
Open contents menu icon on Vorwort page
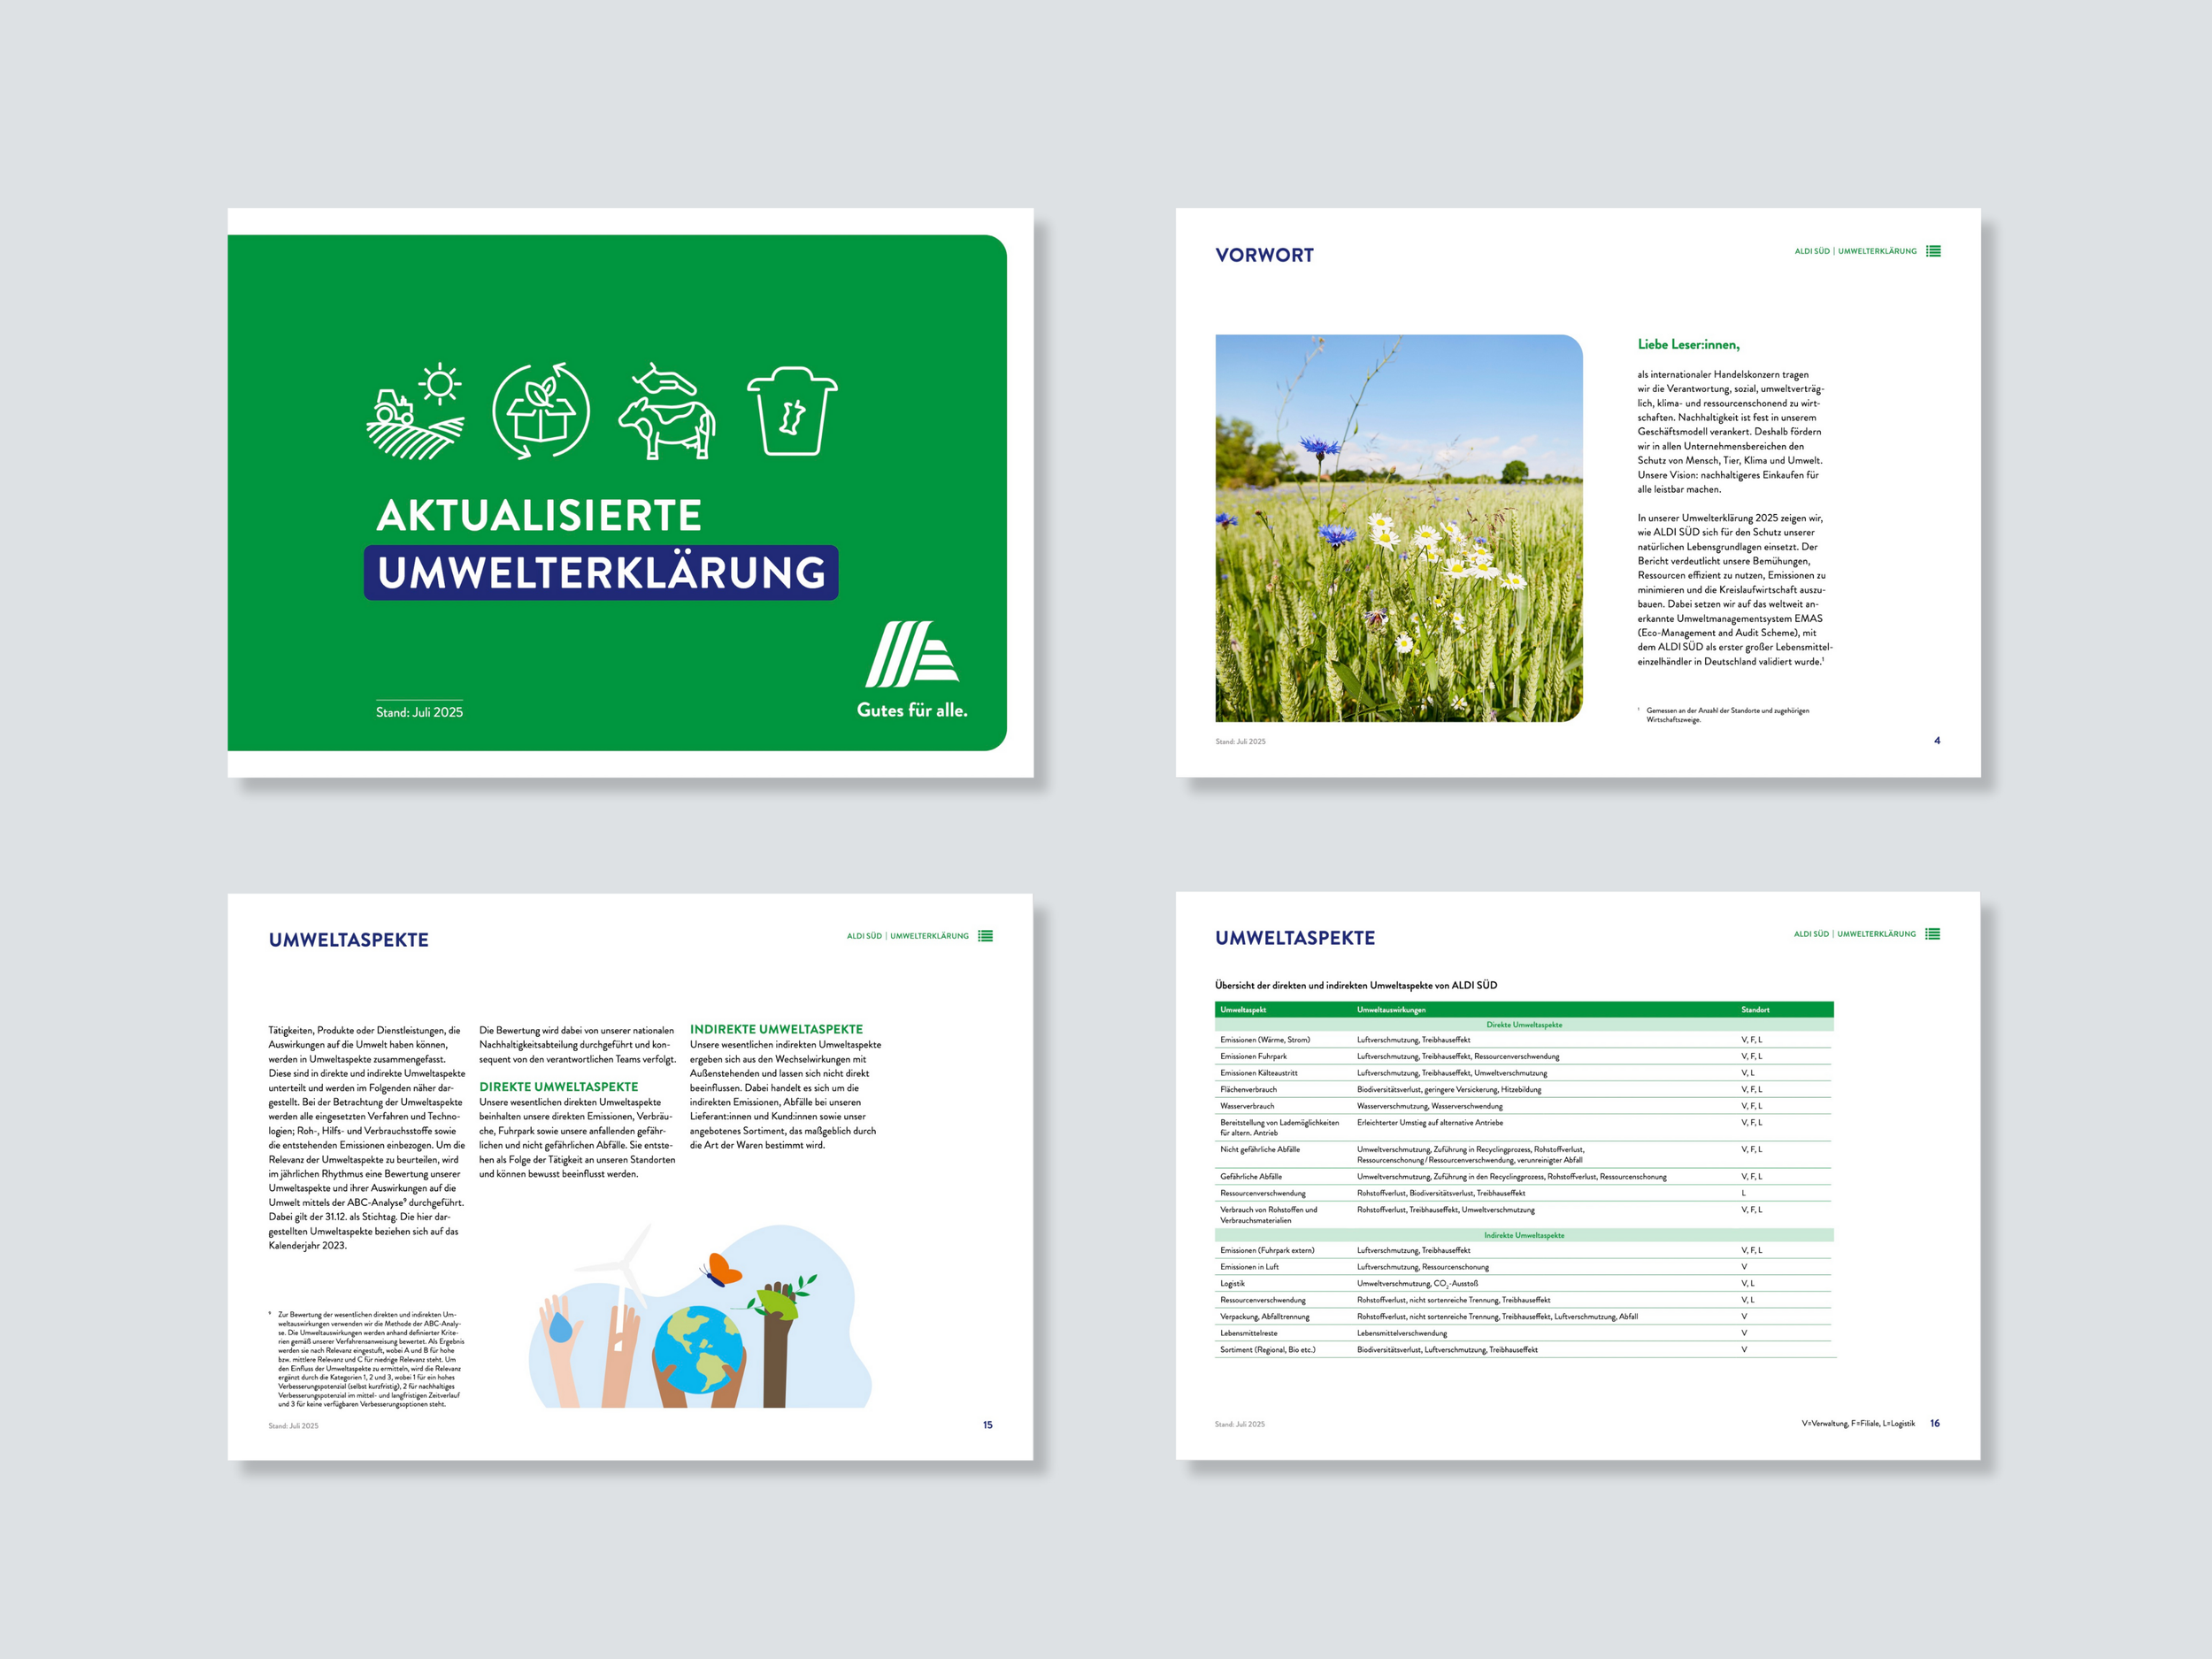[x=1933, y=251]
